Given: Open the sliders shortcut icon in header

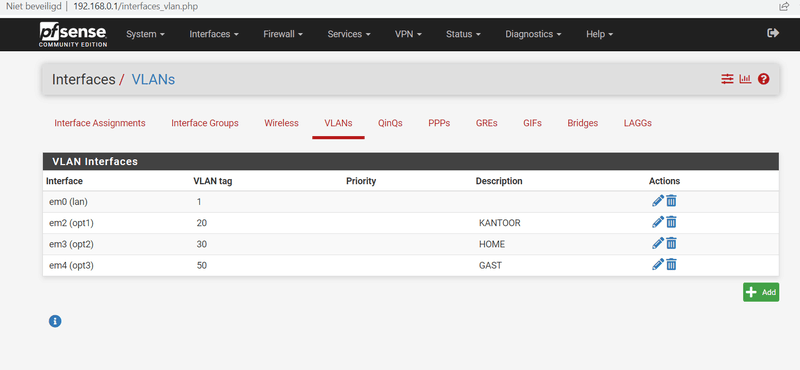Looking at the screenshot, I should pos(727,79).
